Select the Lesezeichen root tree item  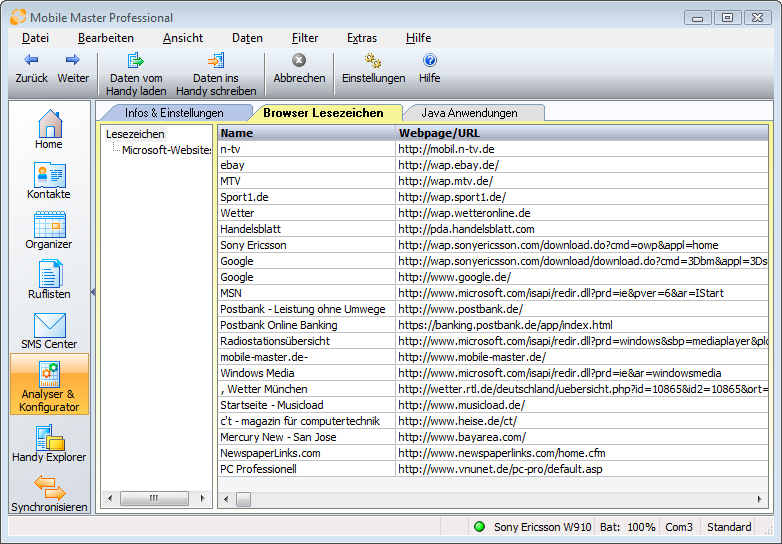[135, 134]
